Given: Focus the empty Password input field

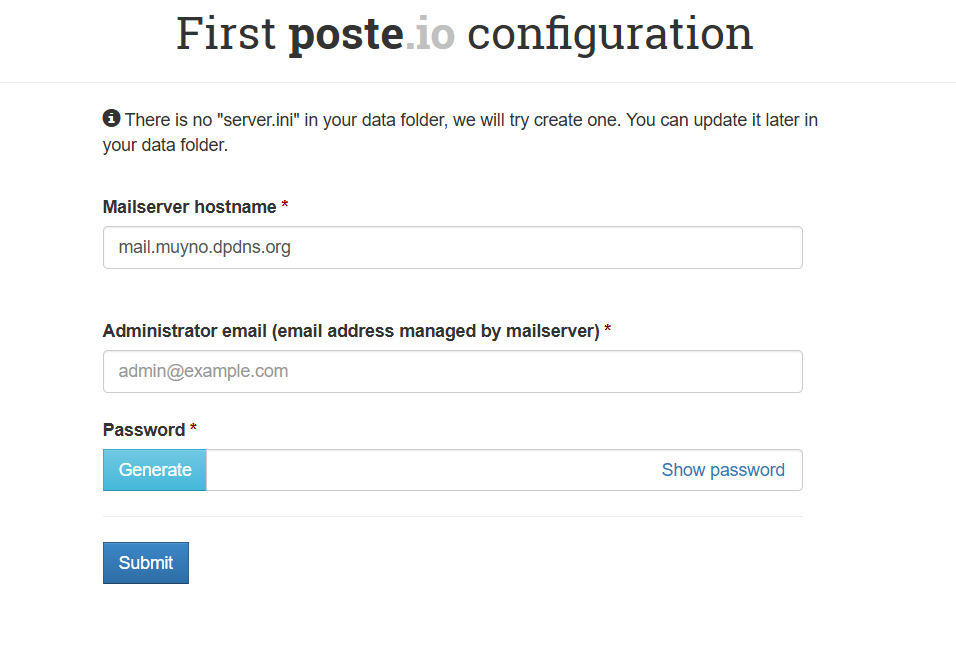Looking at the screenshot, I should (430, 470).
